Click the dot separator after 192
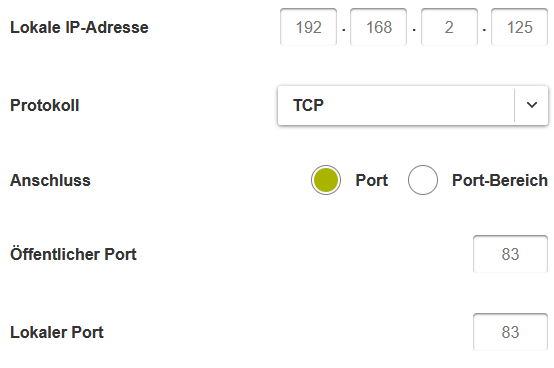Screen dimensions: 554x368 [343, 30]
